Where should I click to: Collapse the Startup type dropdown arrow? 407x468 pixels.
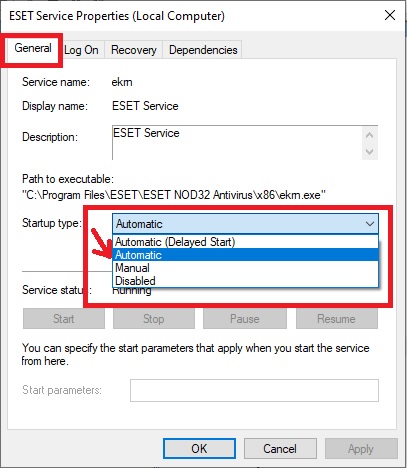coord(369,224)
